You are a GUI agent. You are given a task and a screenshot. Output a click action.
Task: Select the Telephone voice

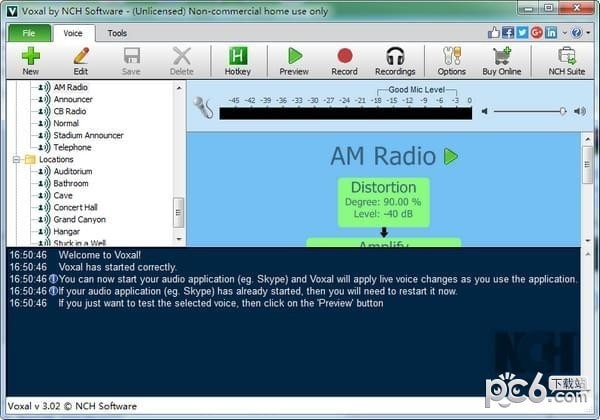click(72, 147)
